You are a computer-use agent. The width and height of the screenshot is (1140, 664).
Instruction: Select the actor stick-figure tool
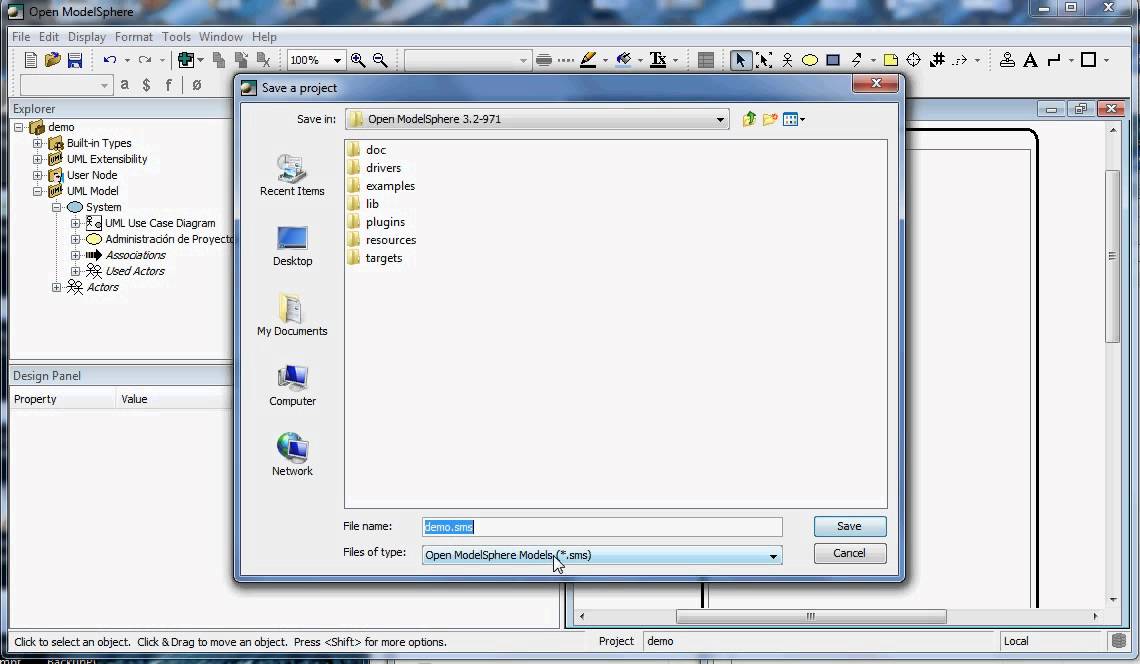click(787, 60)
